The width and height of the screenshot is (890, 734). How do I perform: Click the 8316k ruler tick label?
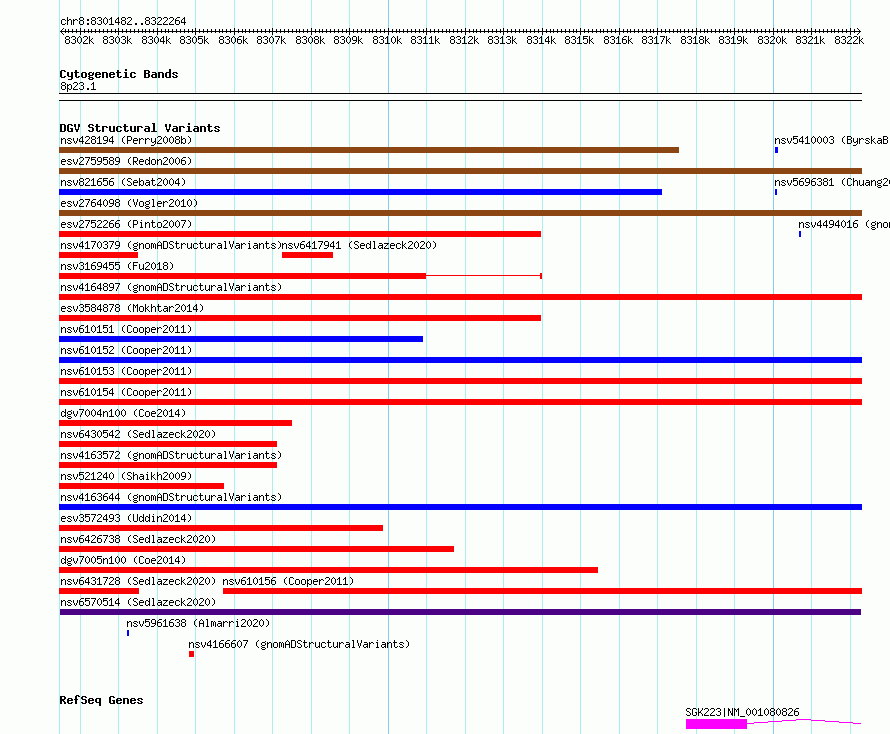tap(618, 40)
